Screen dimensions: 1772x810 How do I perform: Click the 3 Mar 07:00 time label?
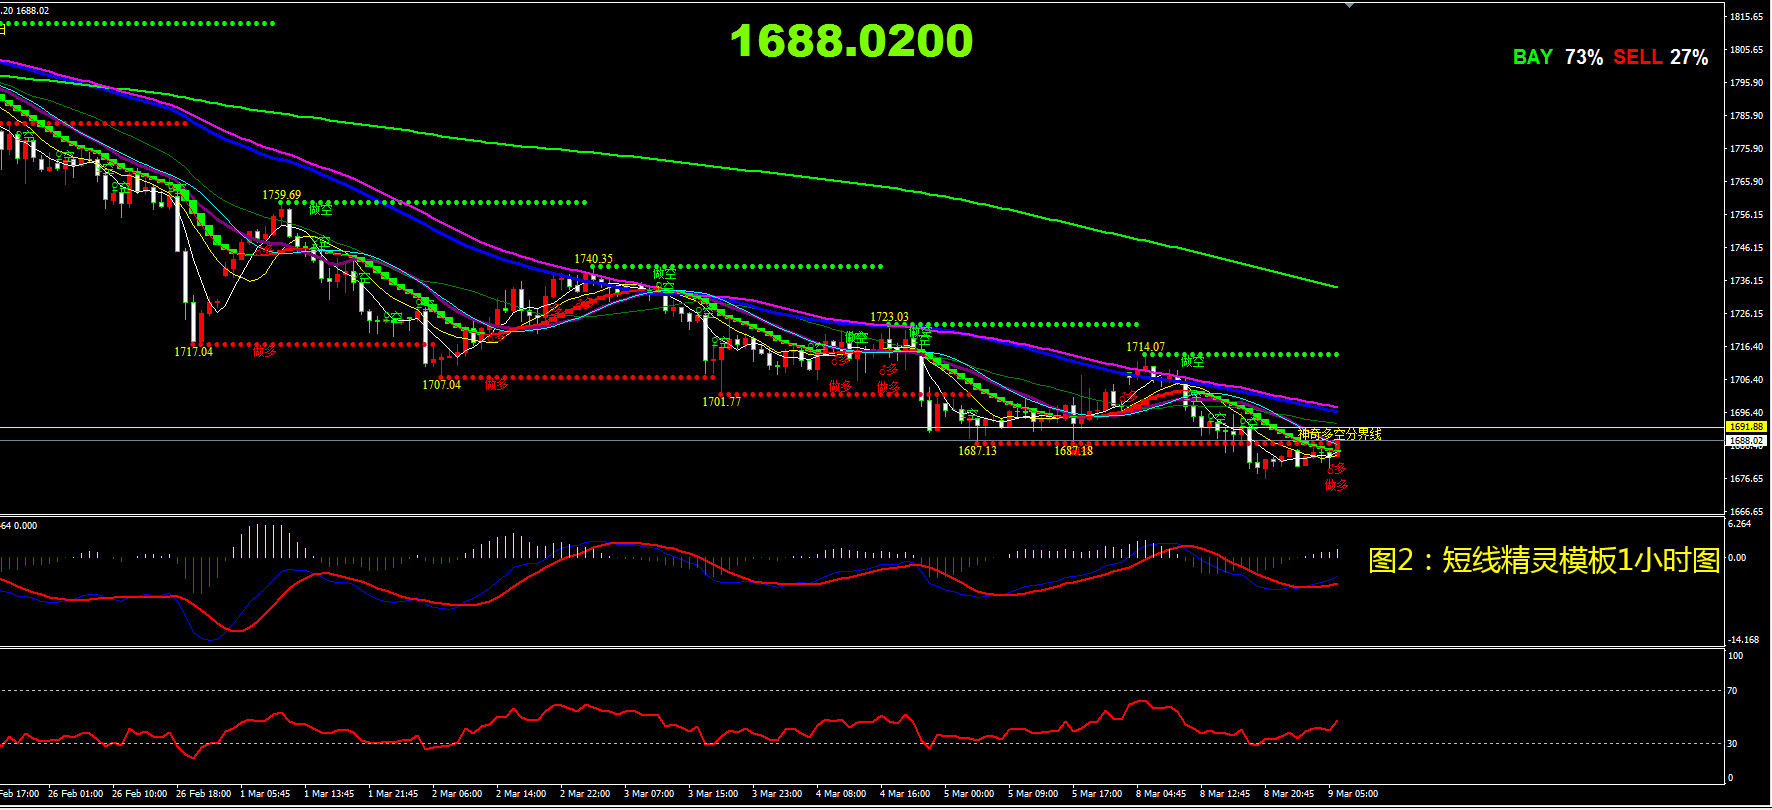coord(649,794)
